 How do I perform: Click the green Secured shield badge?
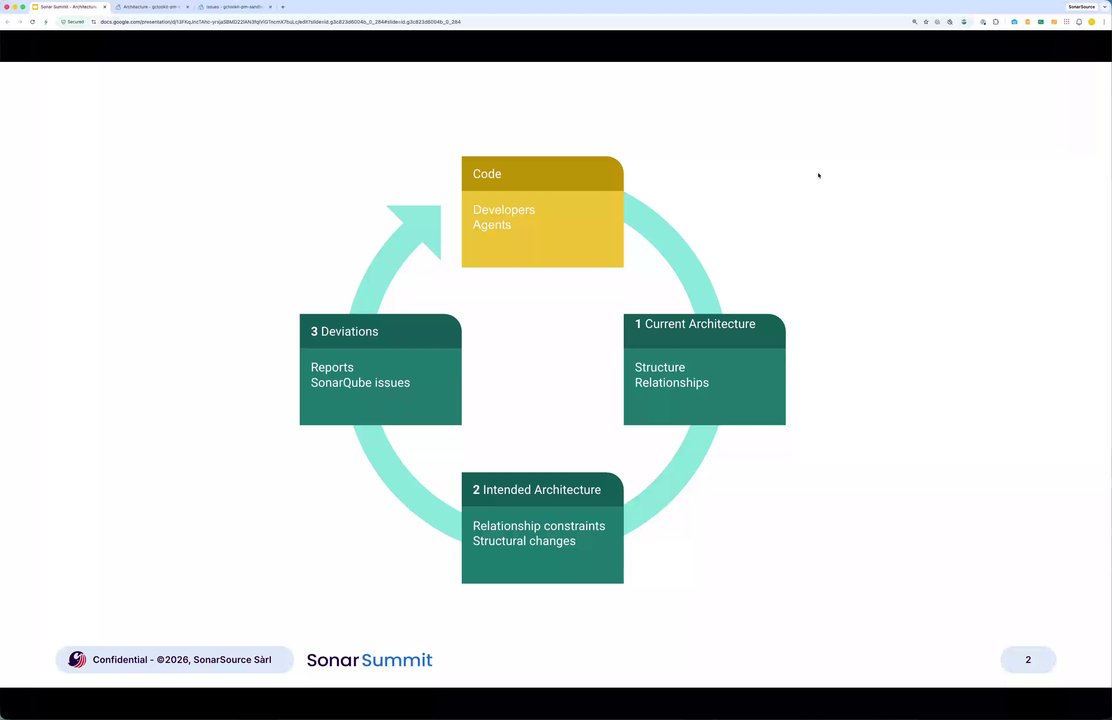point(72,22)
